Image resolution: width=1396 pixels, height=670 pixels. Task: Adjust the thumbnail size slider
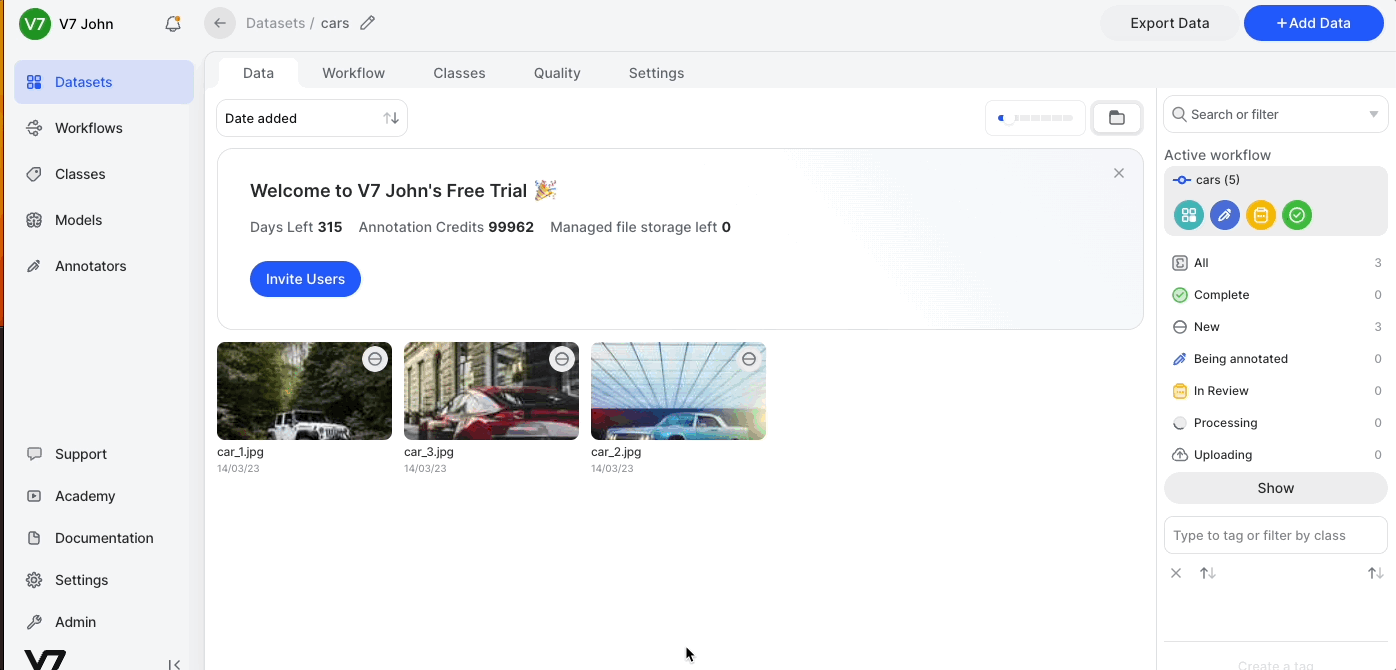pos(1035,118)
